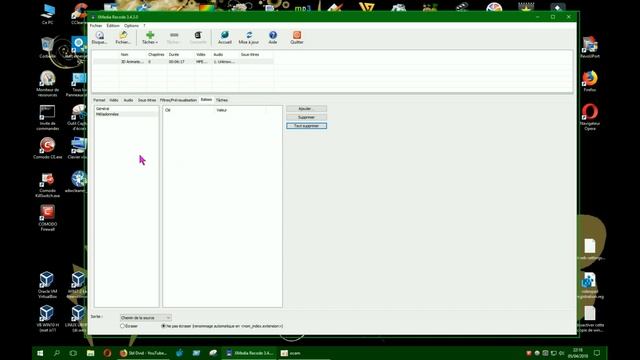The image size is (640, 360).
Task: Click the Supprimer button
Action: (307, 117)
